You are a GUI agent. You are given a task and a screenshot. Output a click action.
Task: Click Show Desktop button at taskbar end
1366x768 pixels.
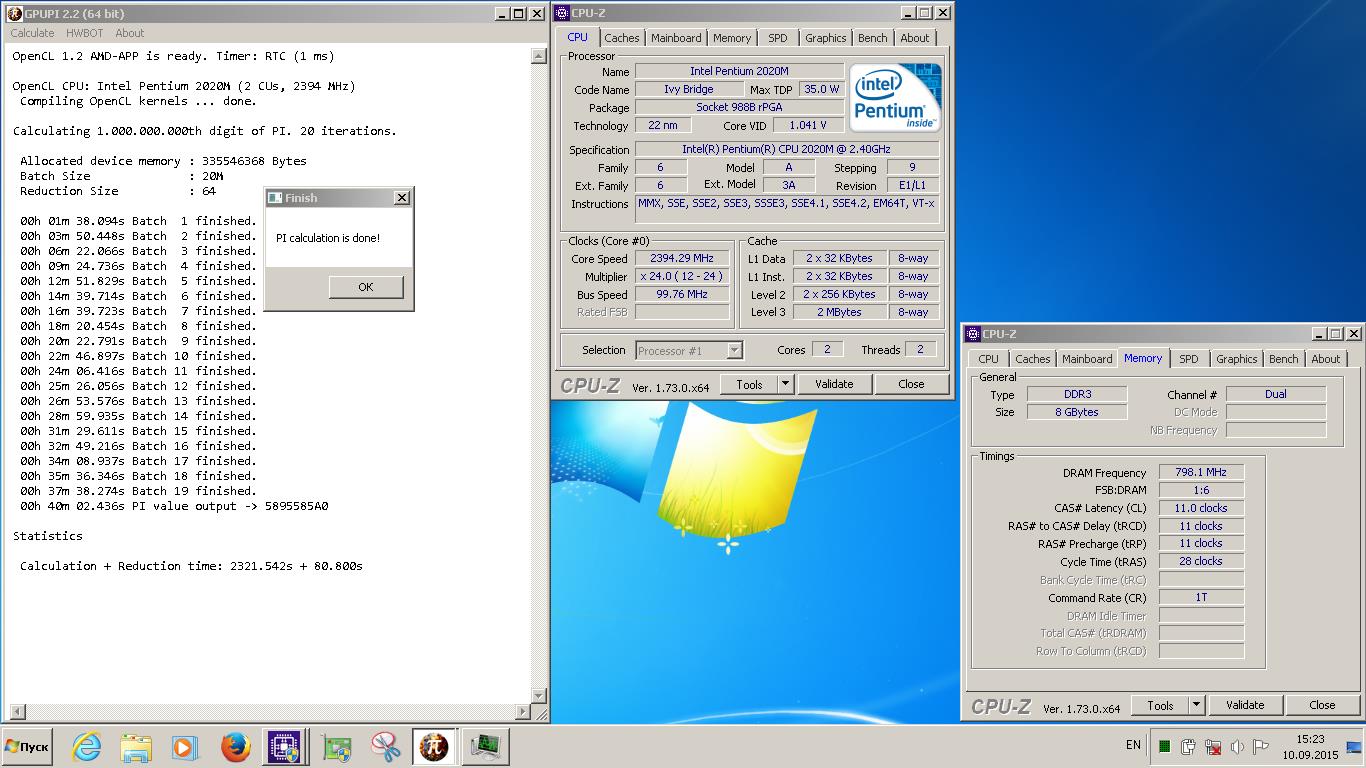(1354, 747)
